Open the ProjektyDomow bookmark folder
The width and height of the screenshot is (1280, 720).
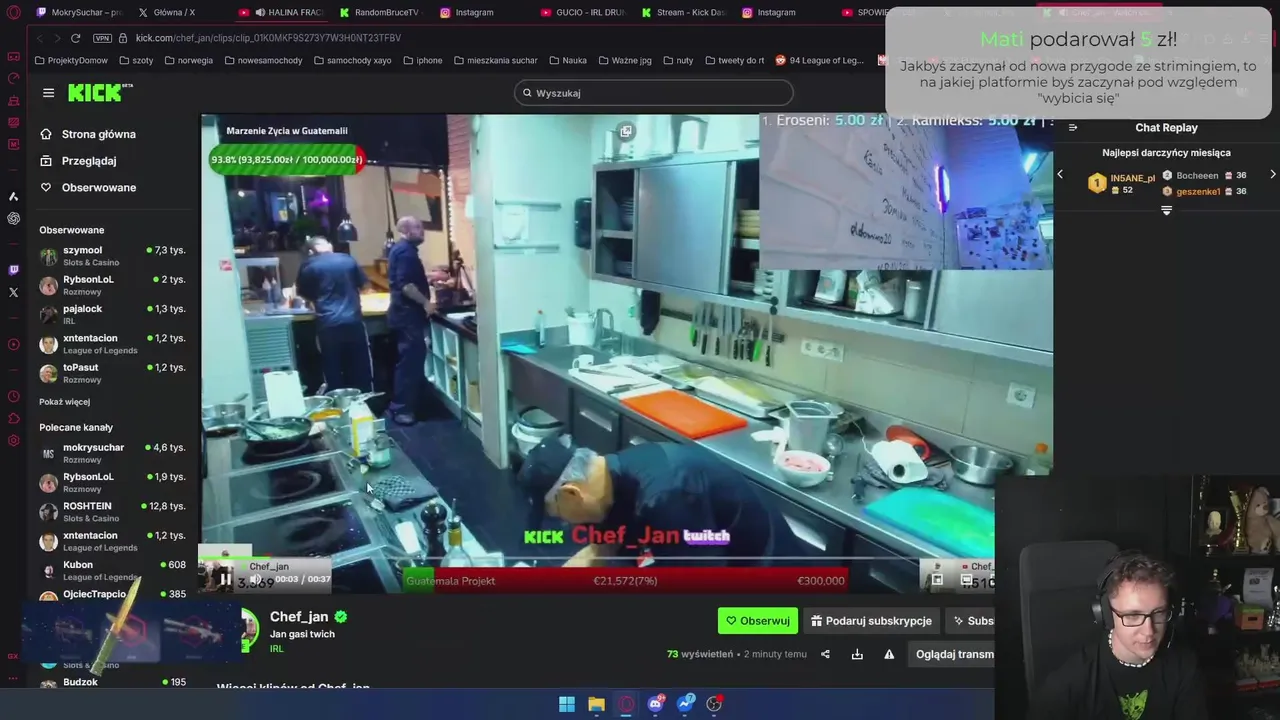click(71, 60)
